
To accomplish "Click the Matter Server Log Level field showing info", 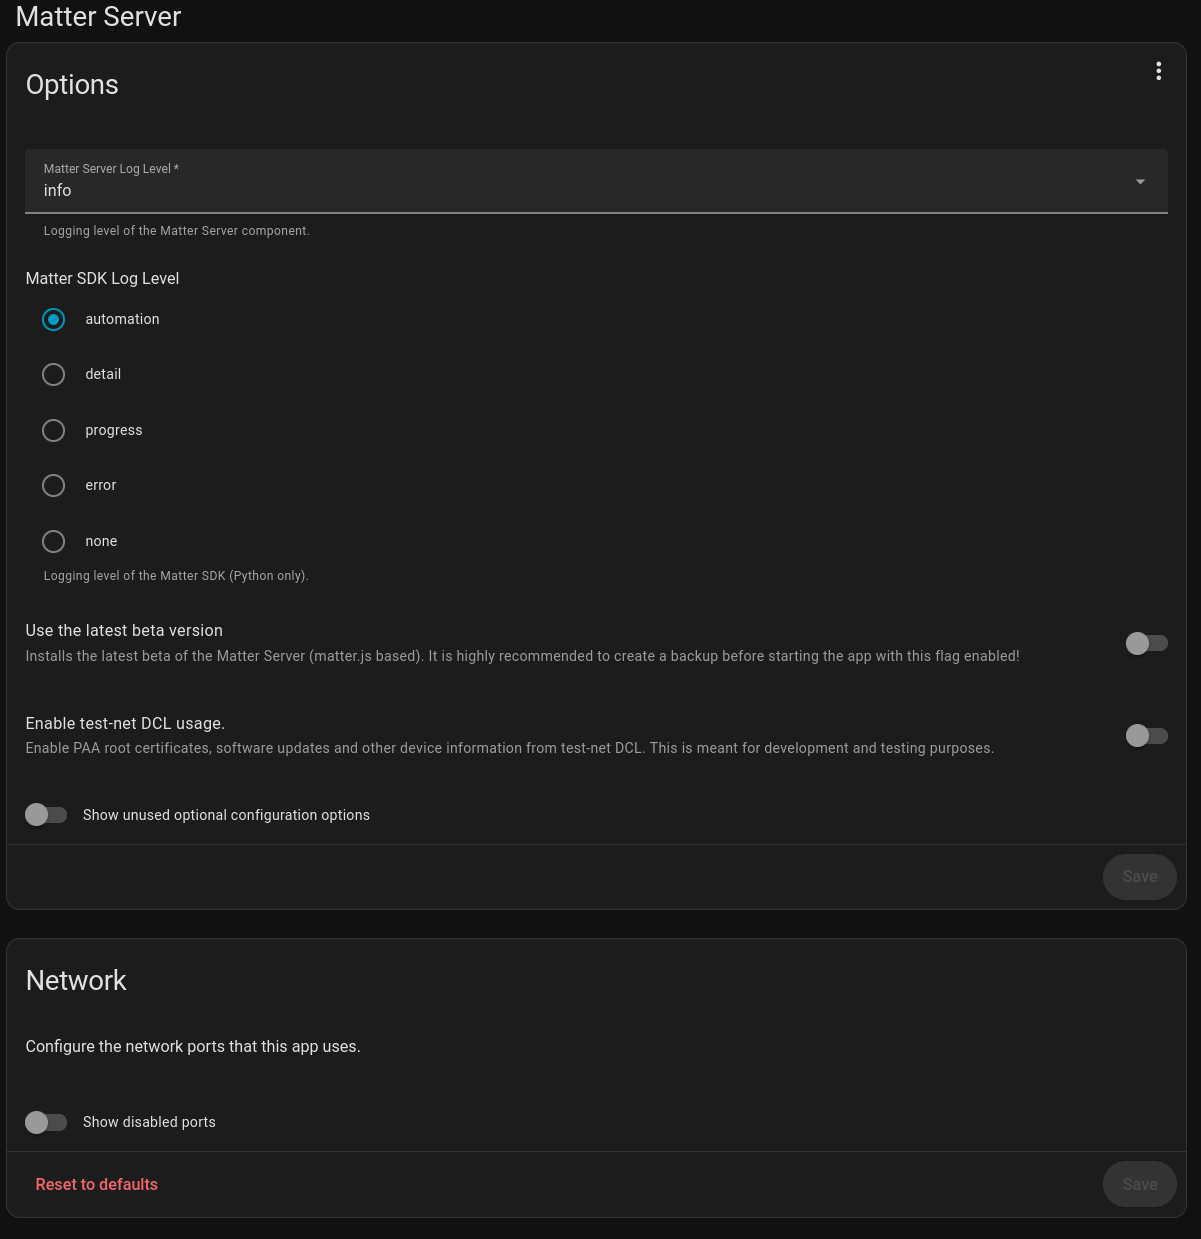I will 580,182.
